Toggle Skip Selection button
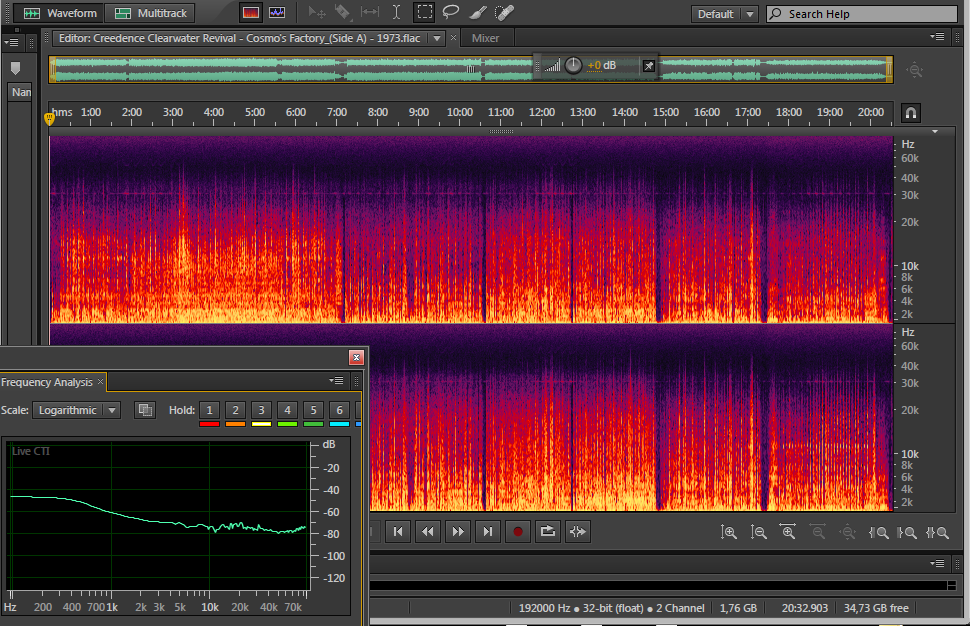This screenshot has width=970, height=626. [x=578, y=531]
